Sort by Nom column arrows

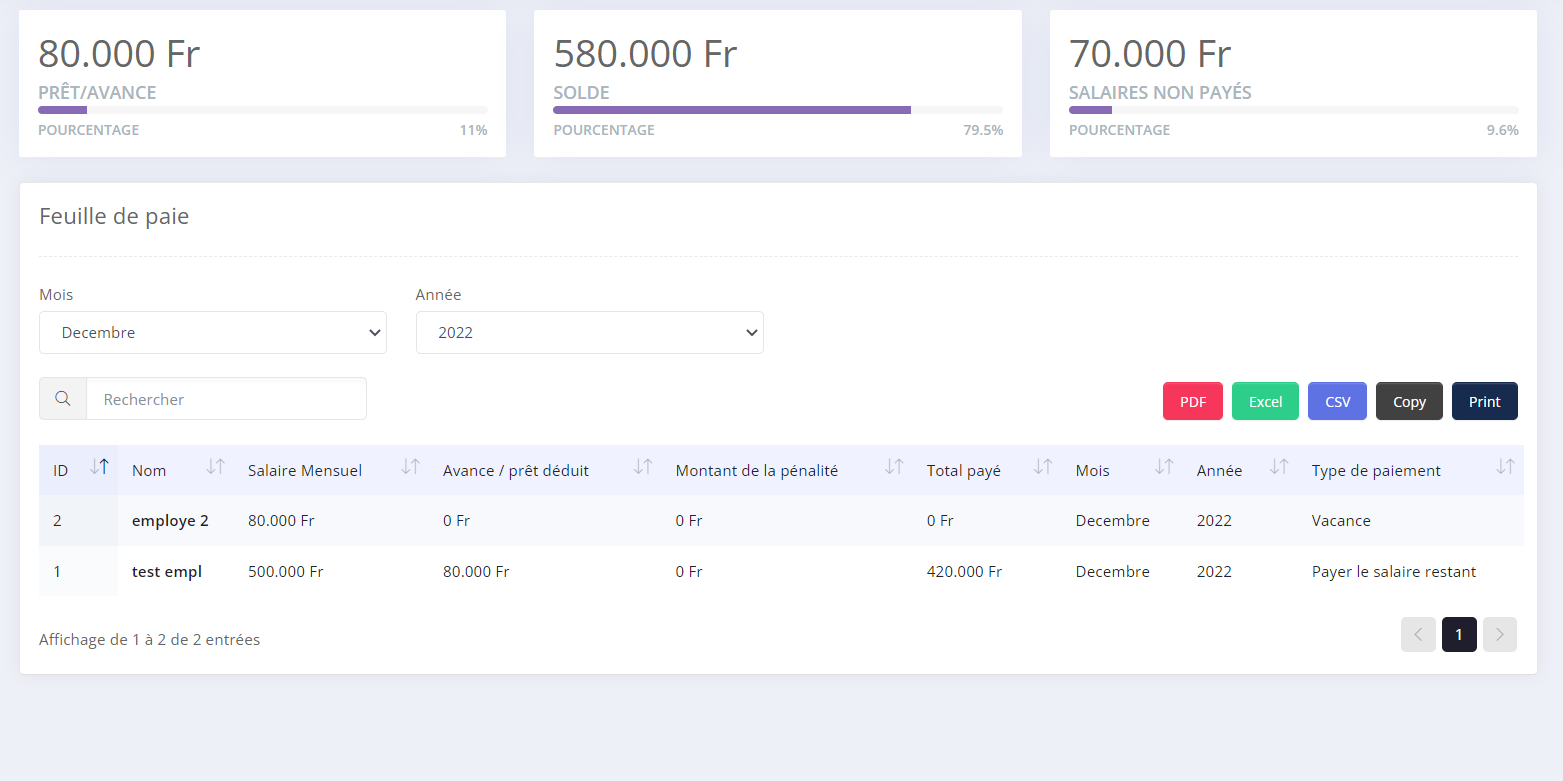tap(215, 467)
